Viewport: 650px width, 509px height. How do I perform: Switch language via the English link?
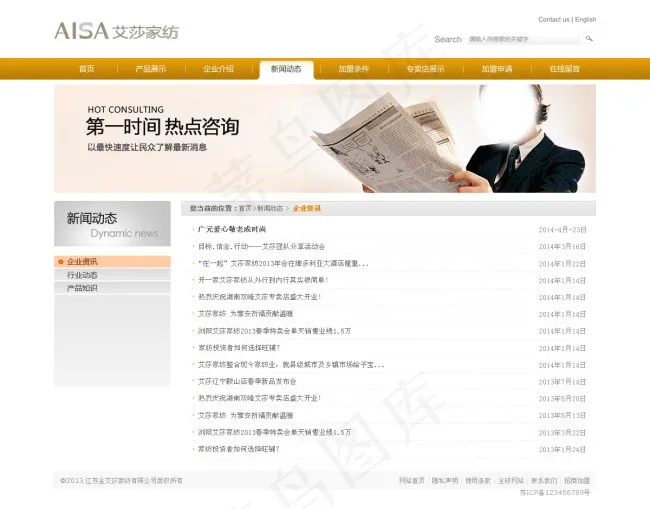pyautogui.click(x=585, y=19)
